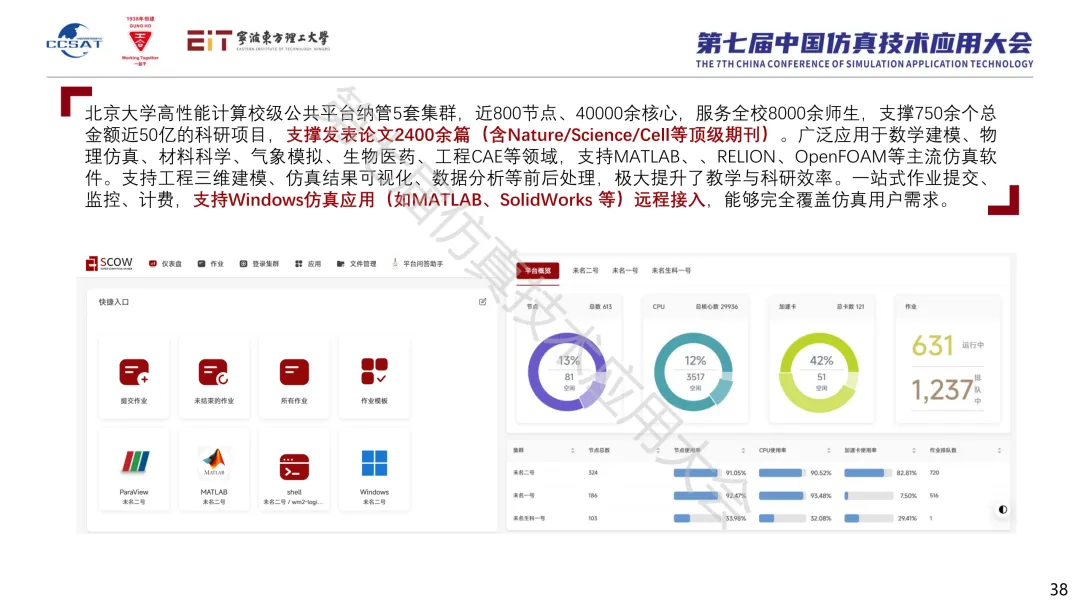Open the 平台问答助手 assistant

coord(417,264)
